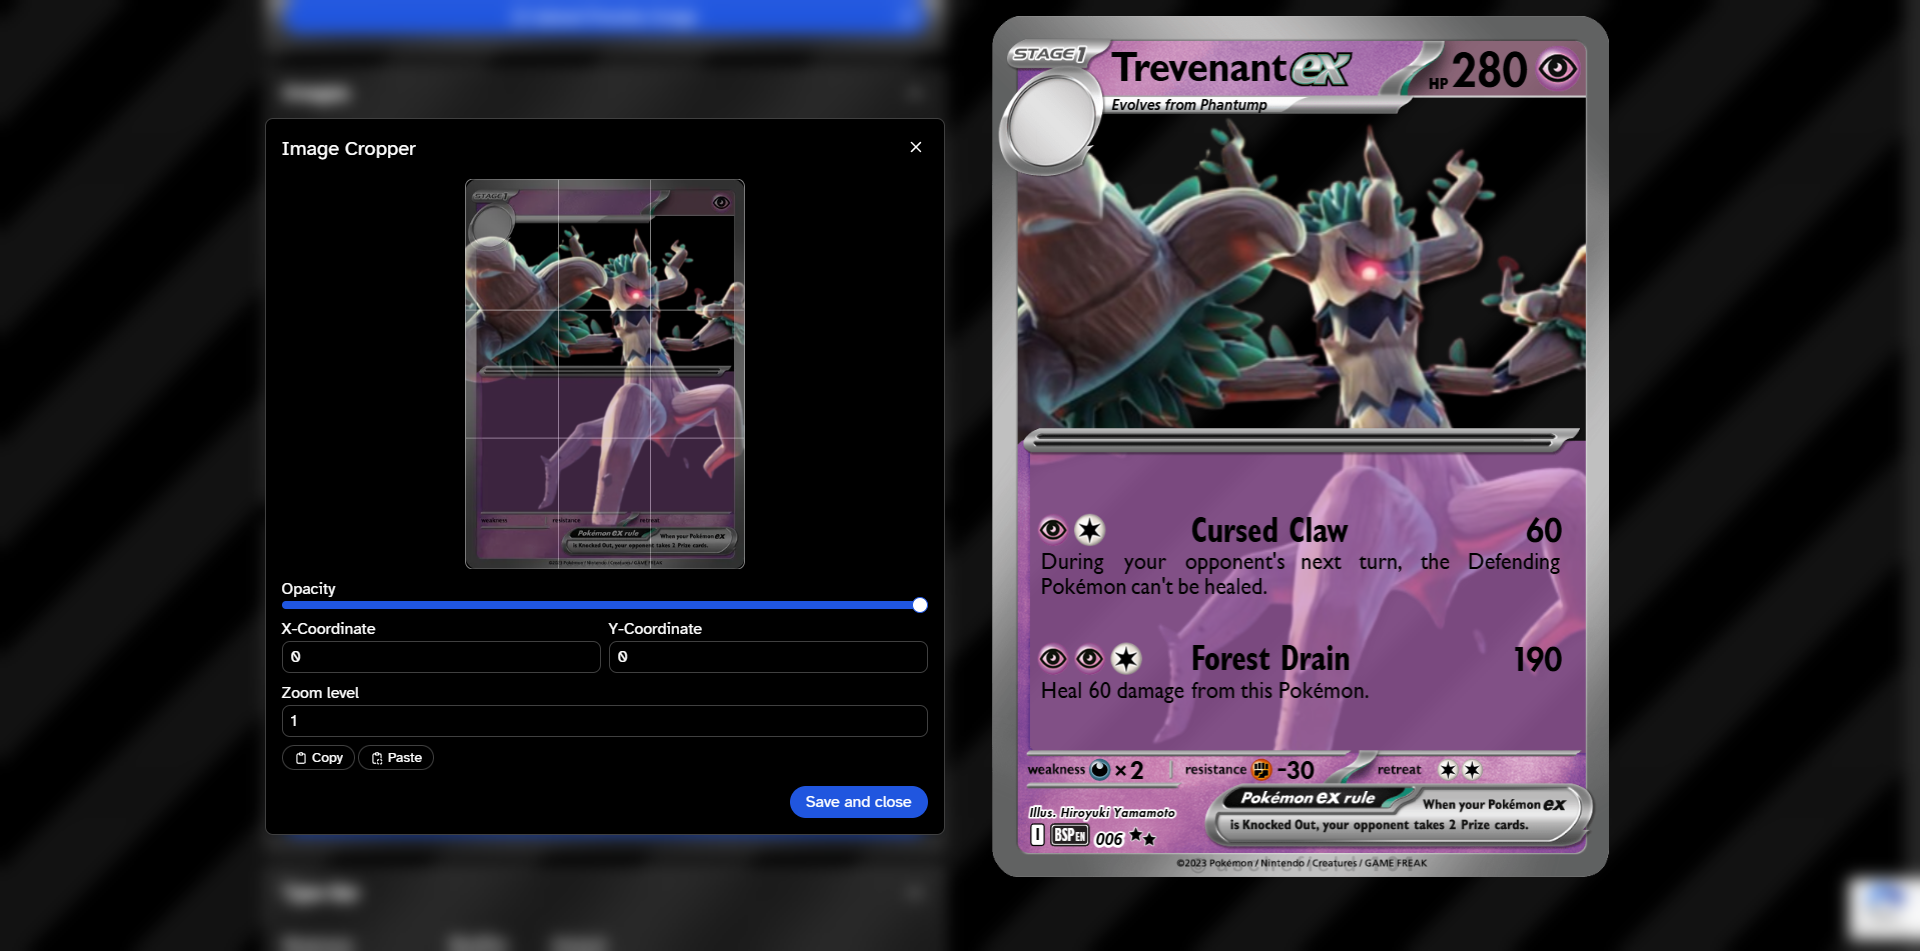Click the Opacity slider handle
1920x951 pixels.
tap(920, 605)
